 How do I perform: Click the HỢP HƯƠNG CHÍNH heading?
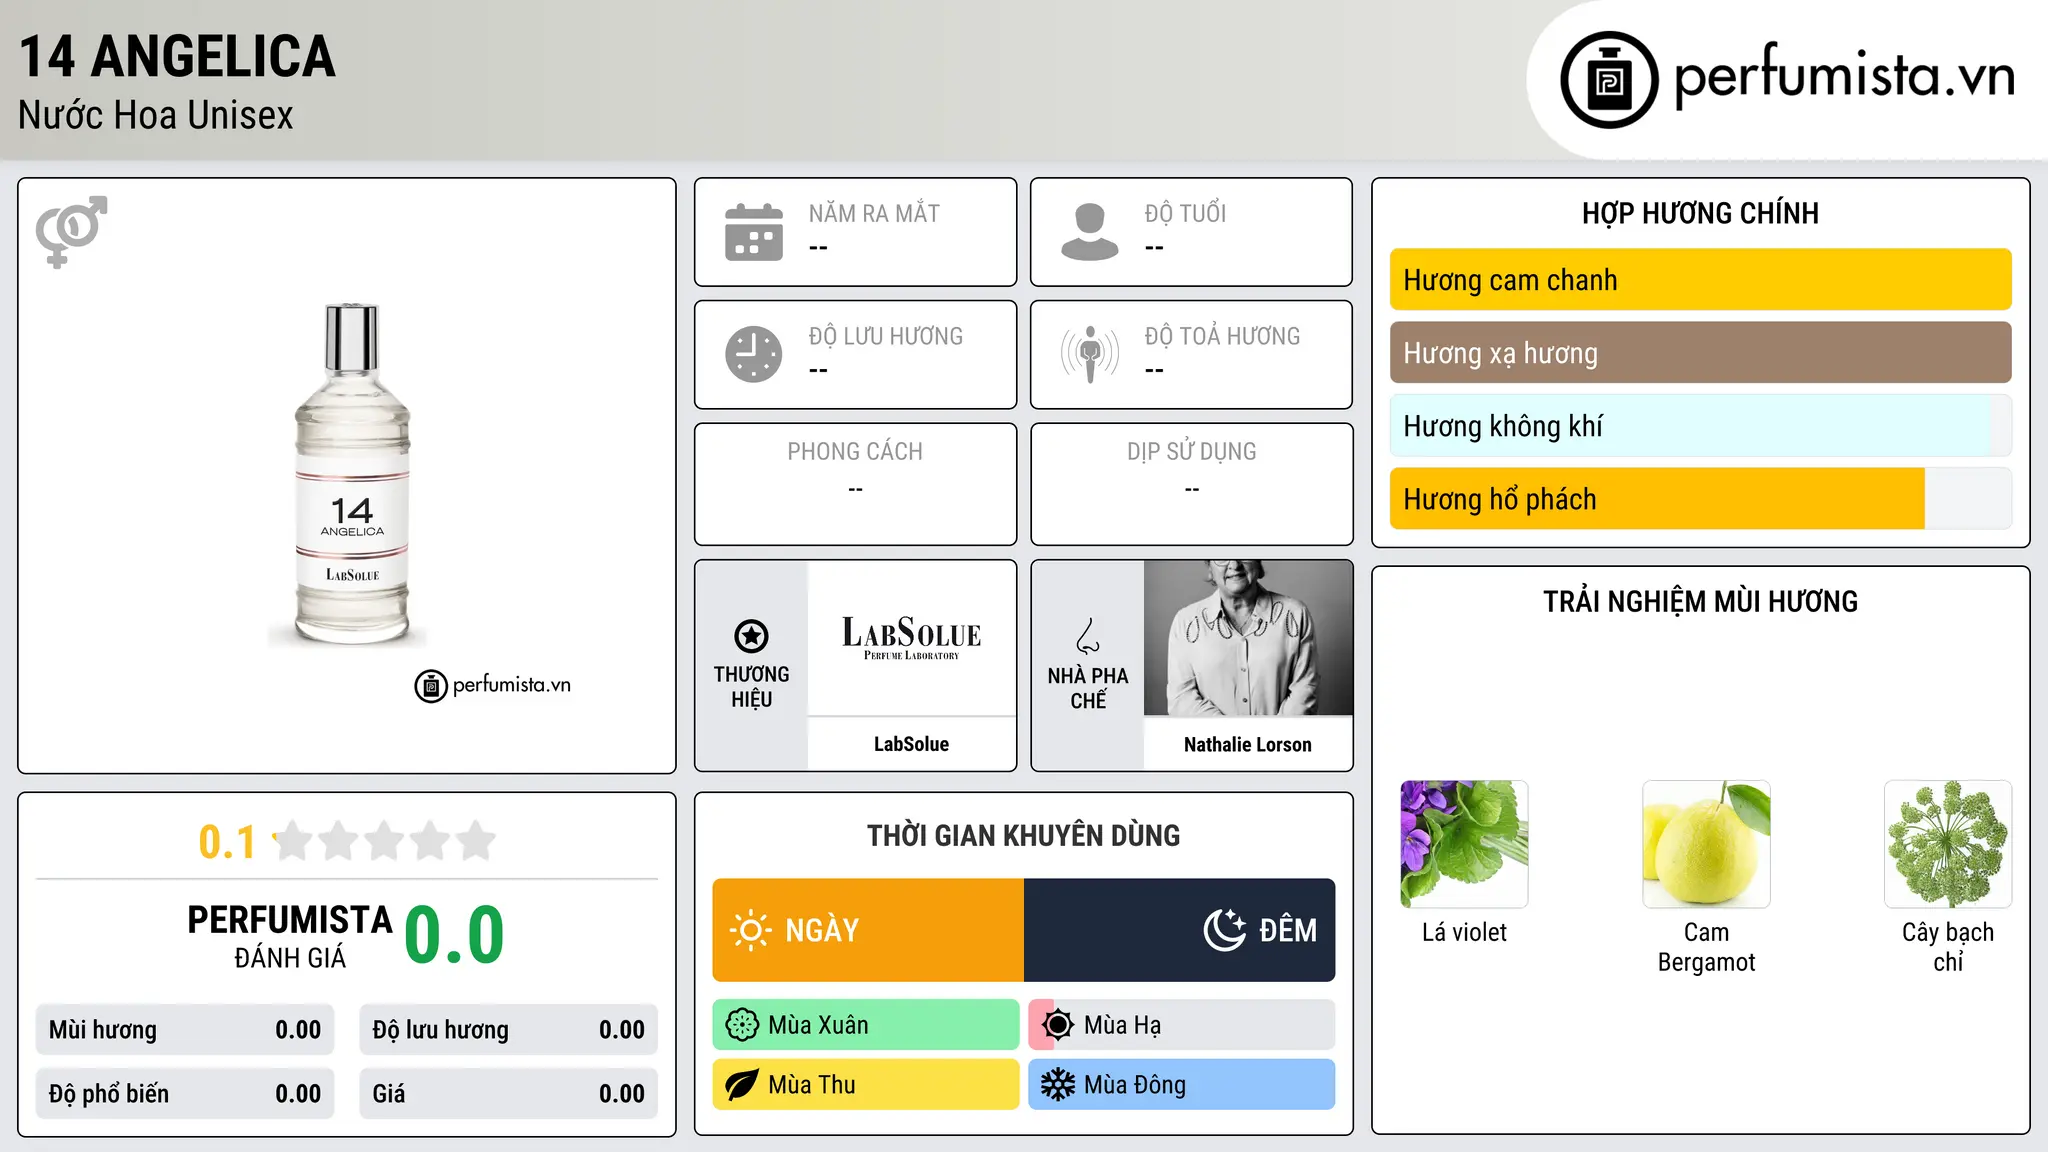[x=1700, y=213]
